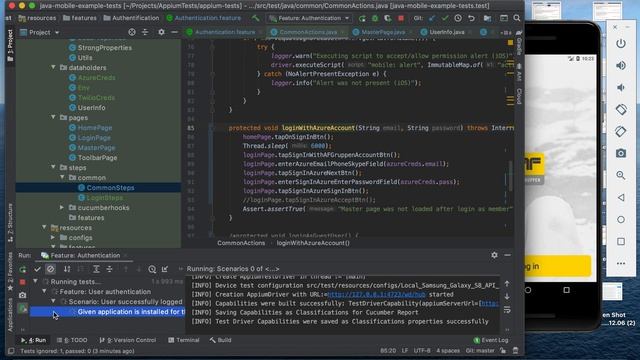
Task: Click the Git rollback arrow icon
Action: 471,18
